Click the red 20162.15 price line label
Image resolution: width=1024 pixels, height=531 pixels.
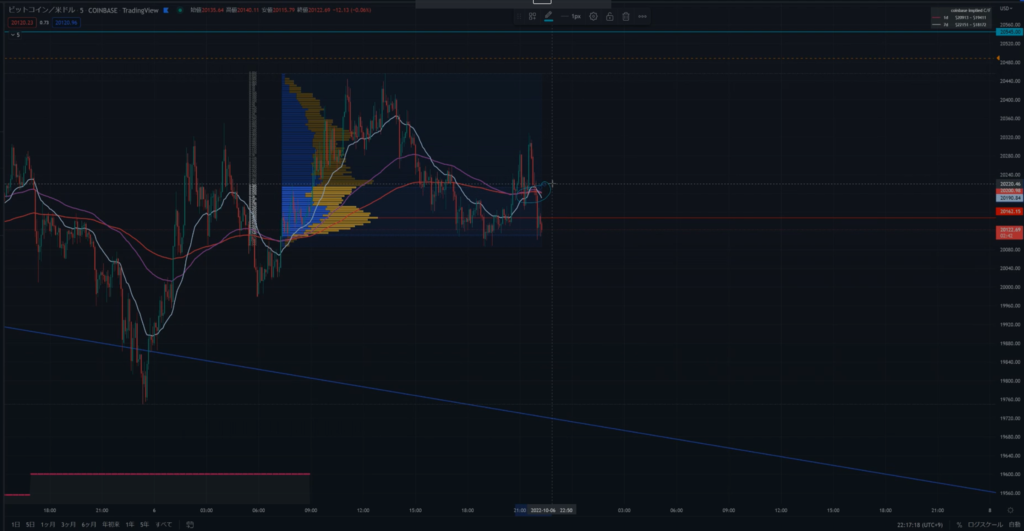coord(1009,212)
